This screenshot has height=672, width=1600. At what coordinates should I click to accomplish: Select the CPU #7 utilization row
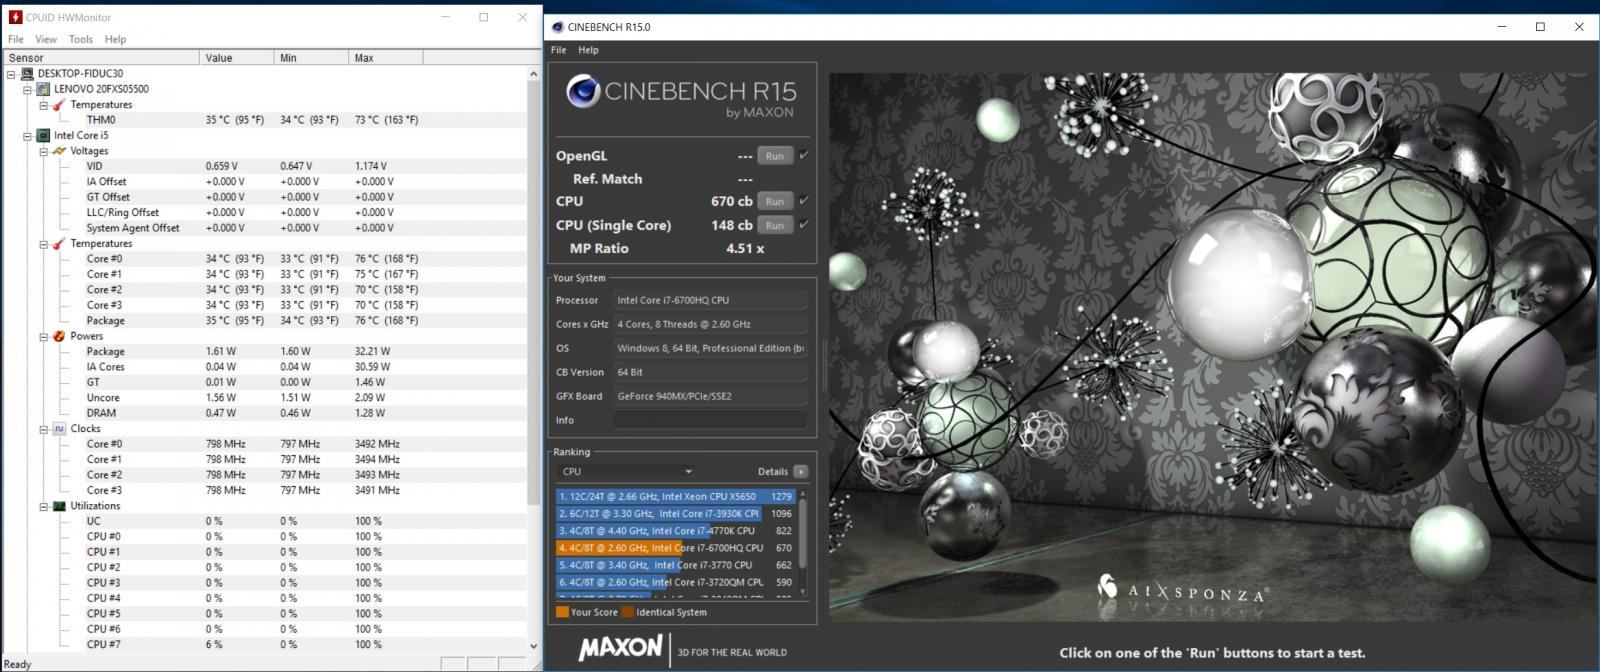(x=264, y=644)
